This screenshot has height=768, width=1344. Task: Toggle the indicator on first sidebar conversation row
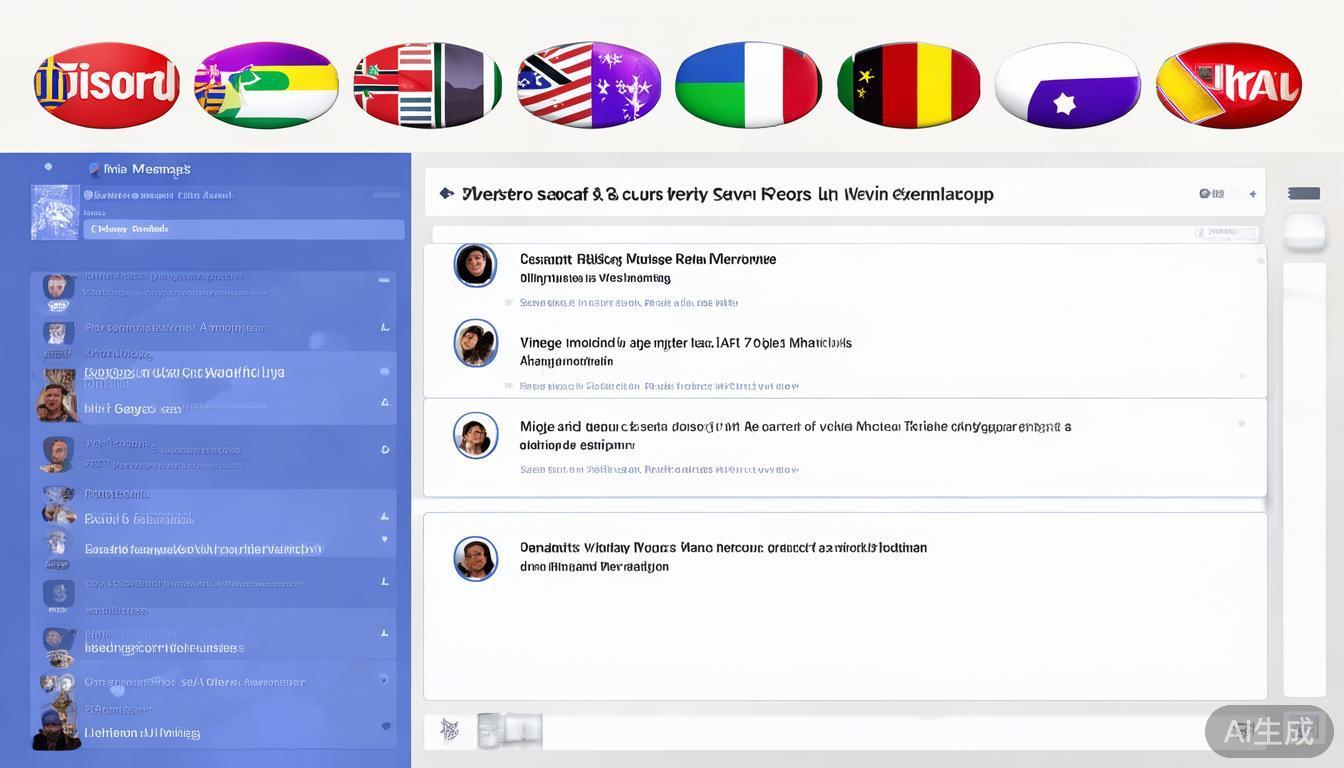[x=384, y=281]
